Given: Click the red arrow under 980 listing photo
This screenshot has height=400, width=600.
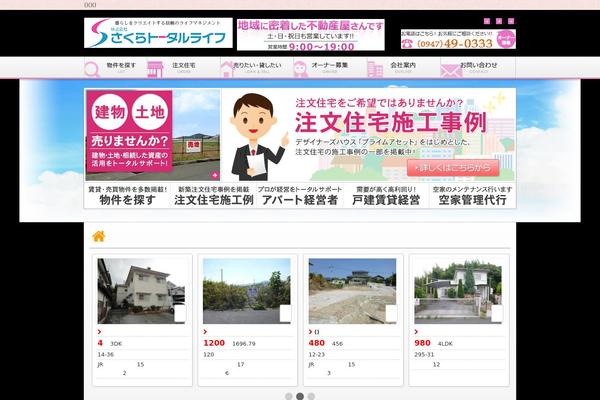Looking at the screenshot, I should coord(416,332).
